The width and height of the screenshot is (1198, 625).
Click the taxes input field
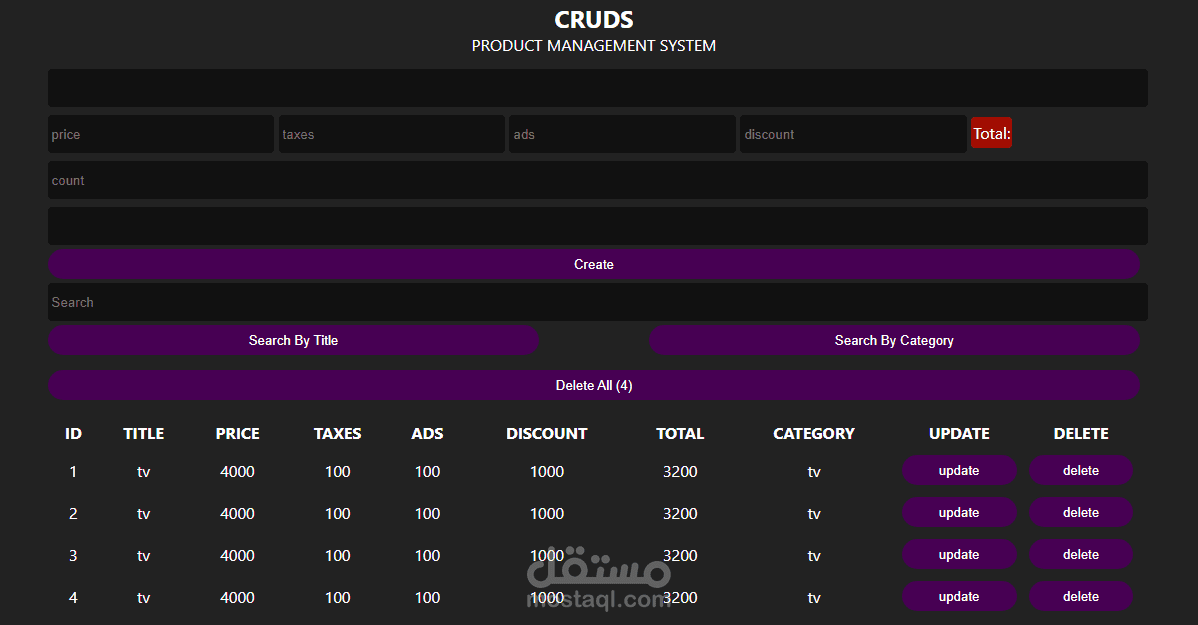(x=391, y=133)
